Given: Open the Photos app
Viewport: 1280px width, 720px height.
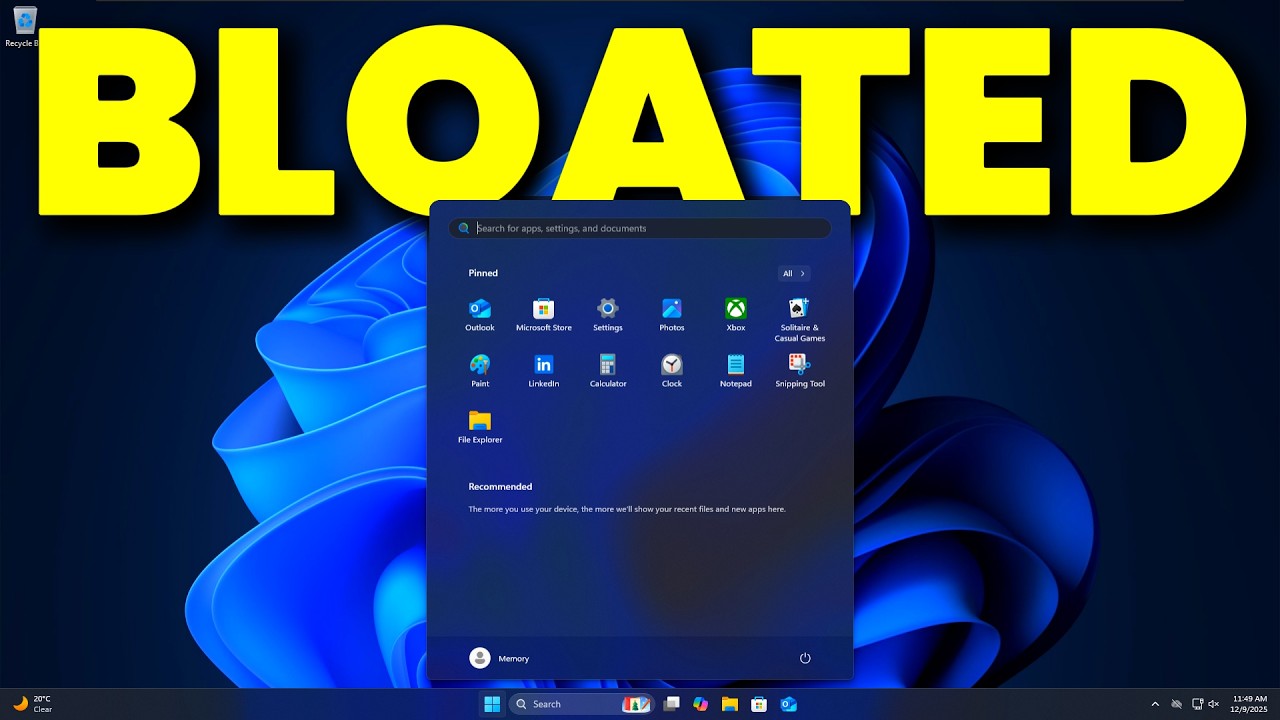Looking at the screenshot, I should (x=672, y=314).
